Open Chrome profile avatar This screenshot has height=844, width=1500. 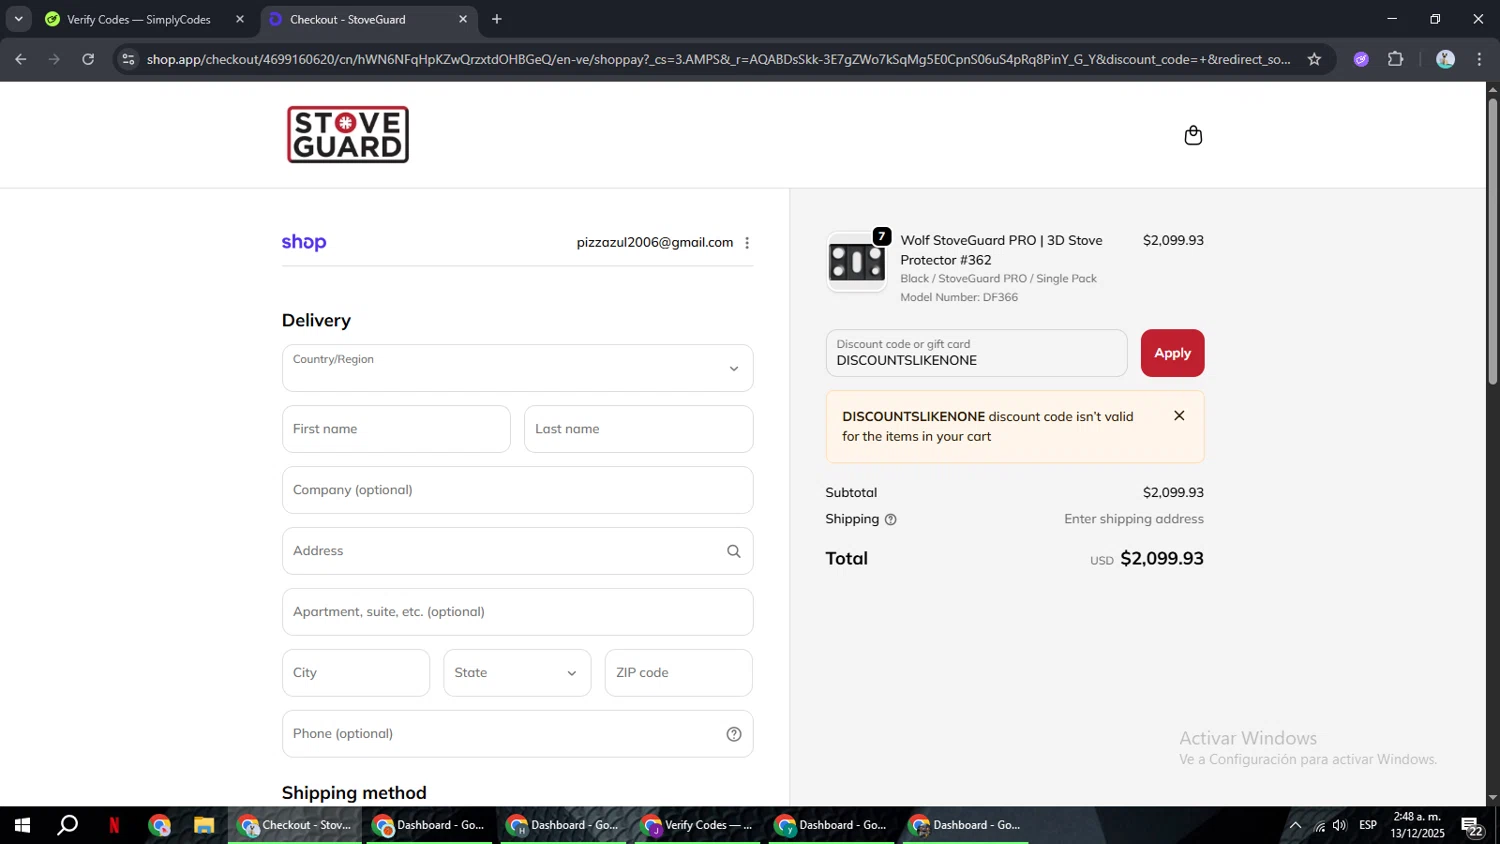(x=1445, y=59)
